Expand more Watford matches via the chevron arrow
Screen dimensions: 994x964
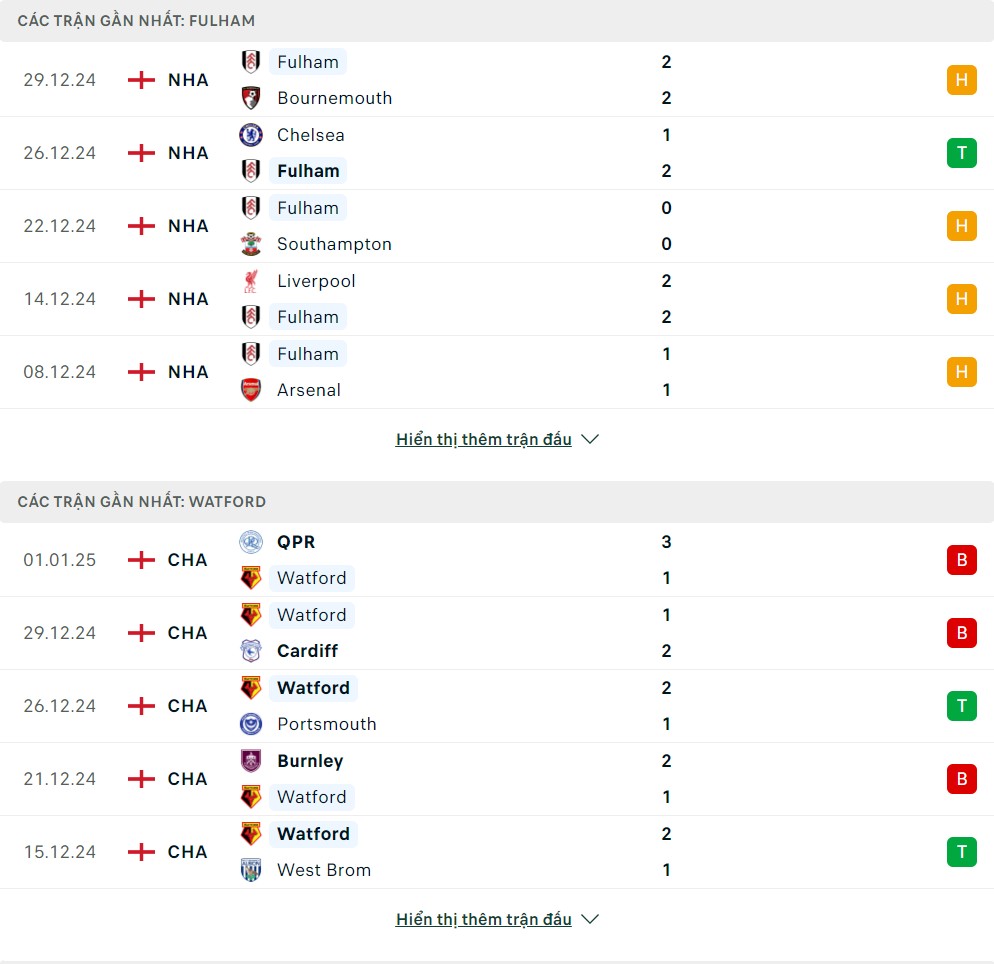(590, 919)
